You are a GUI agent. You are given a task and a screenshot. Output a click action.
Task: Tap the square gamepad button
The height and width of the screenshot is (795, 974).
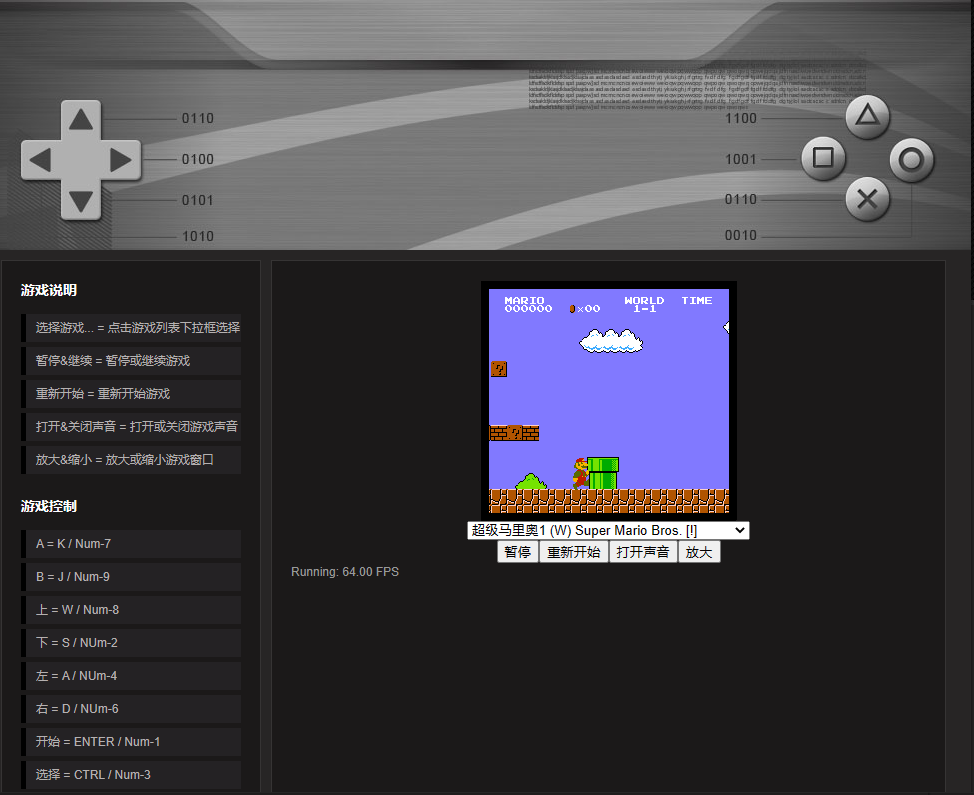(823, 158)
